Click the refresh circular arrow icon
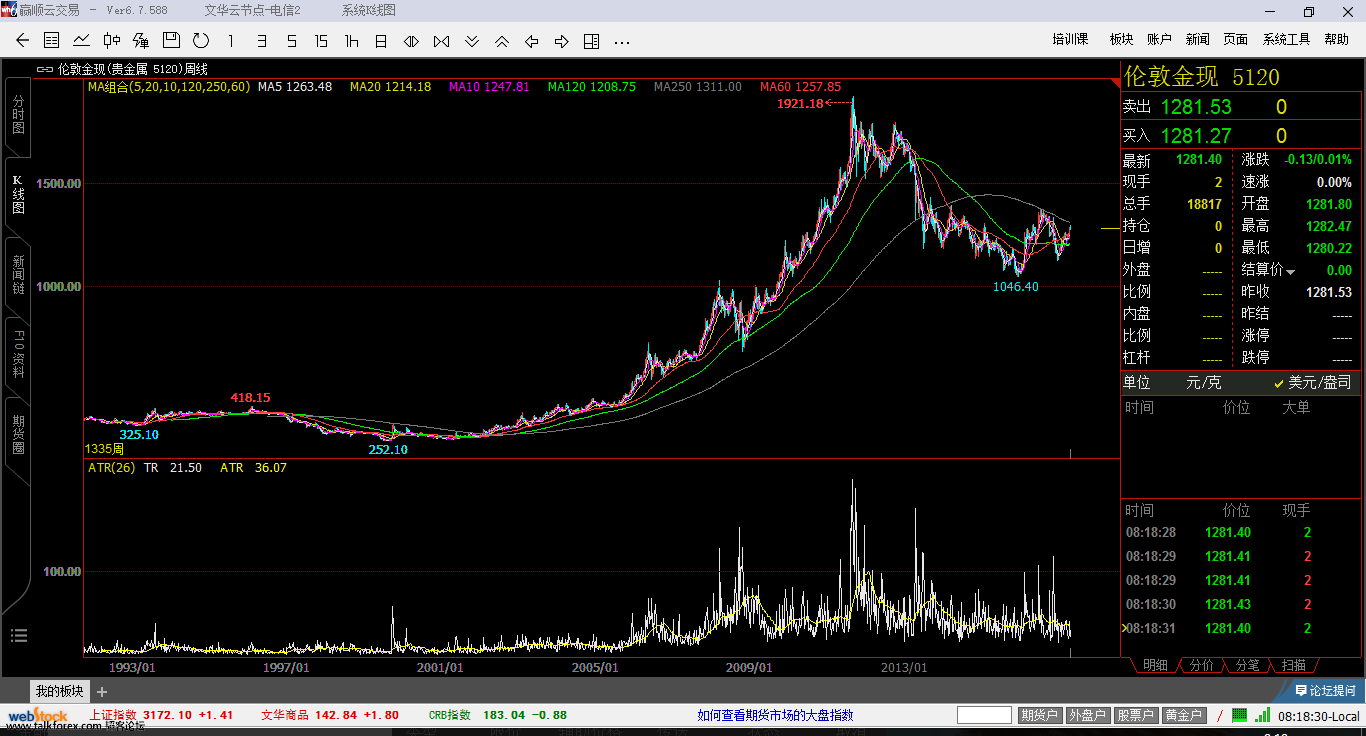This screenshot has height=736, width=1366. coord(201,41)
